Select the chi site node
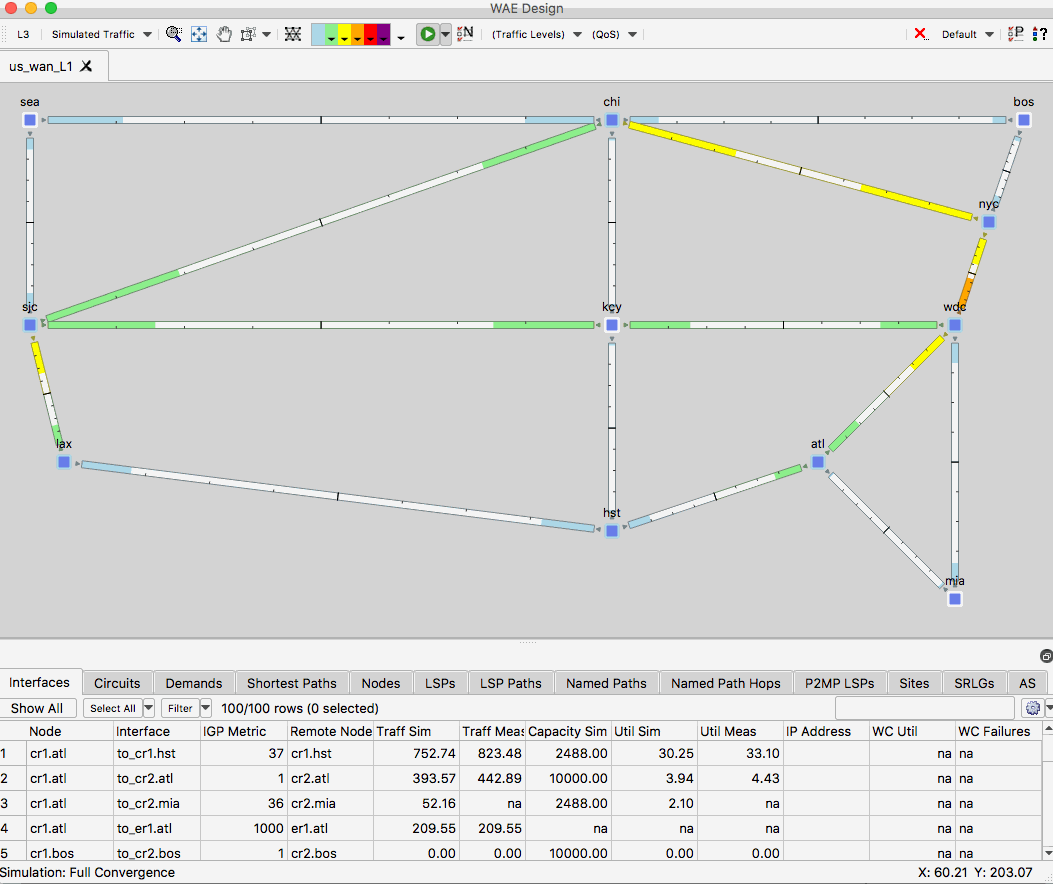 [612, 120]
